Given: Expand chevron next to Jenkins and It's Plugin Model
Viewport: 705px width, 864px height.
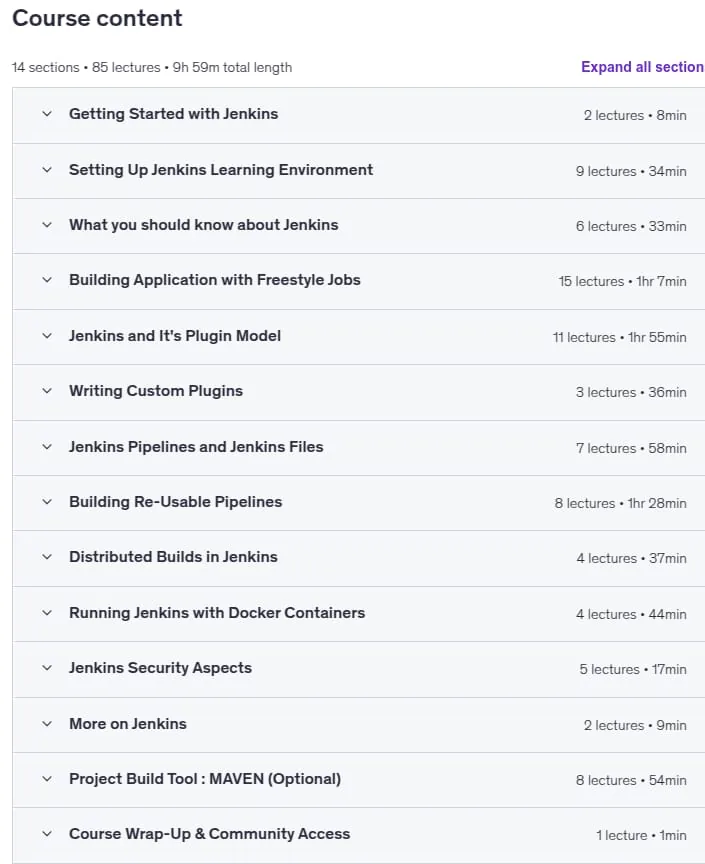Looking at the screenshot, I should [47, 336].
